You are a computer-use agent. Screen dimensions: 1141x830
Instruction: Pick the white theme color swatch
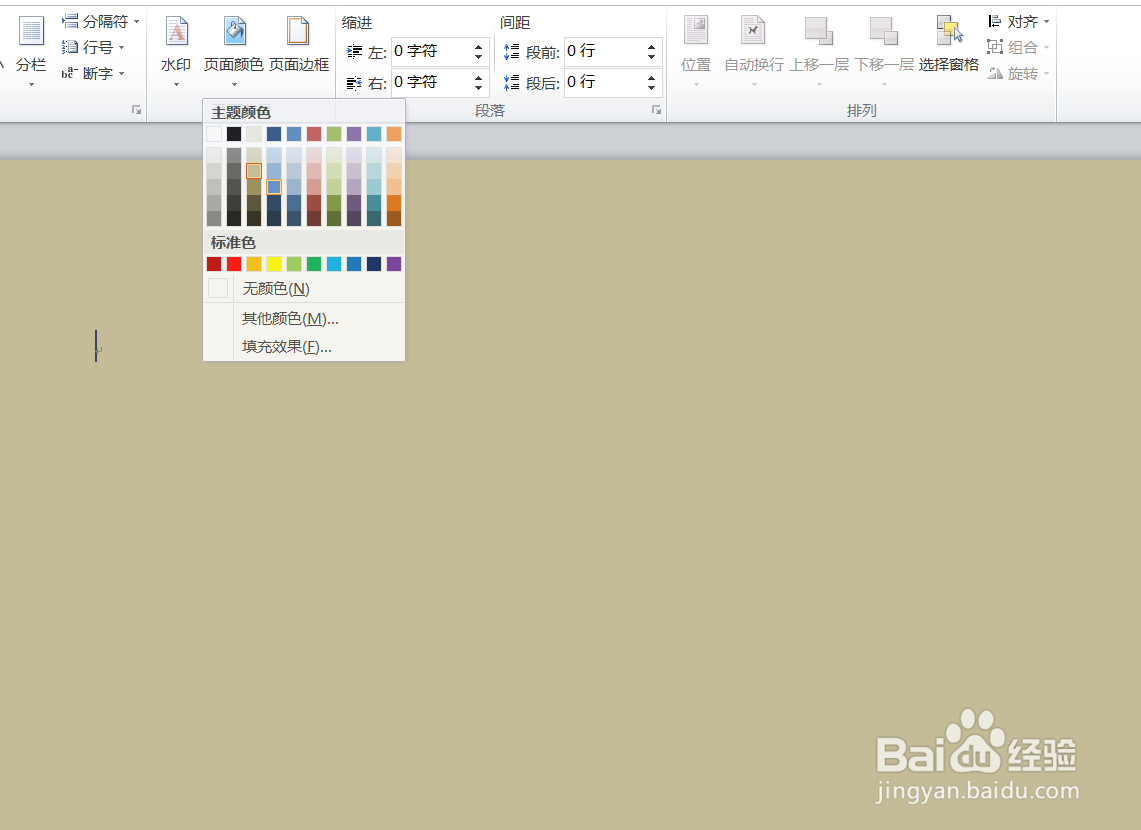[214, 134]
